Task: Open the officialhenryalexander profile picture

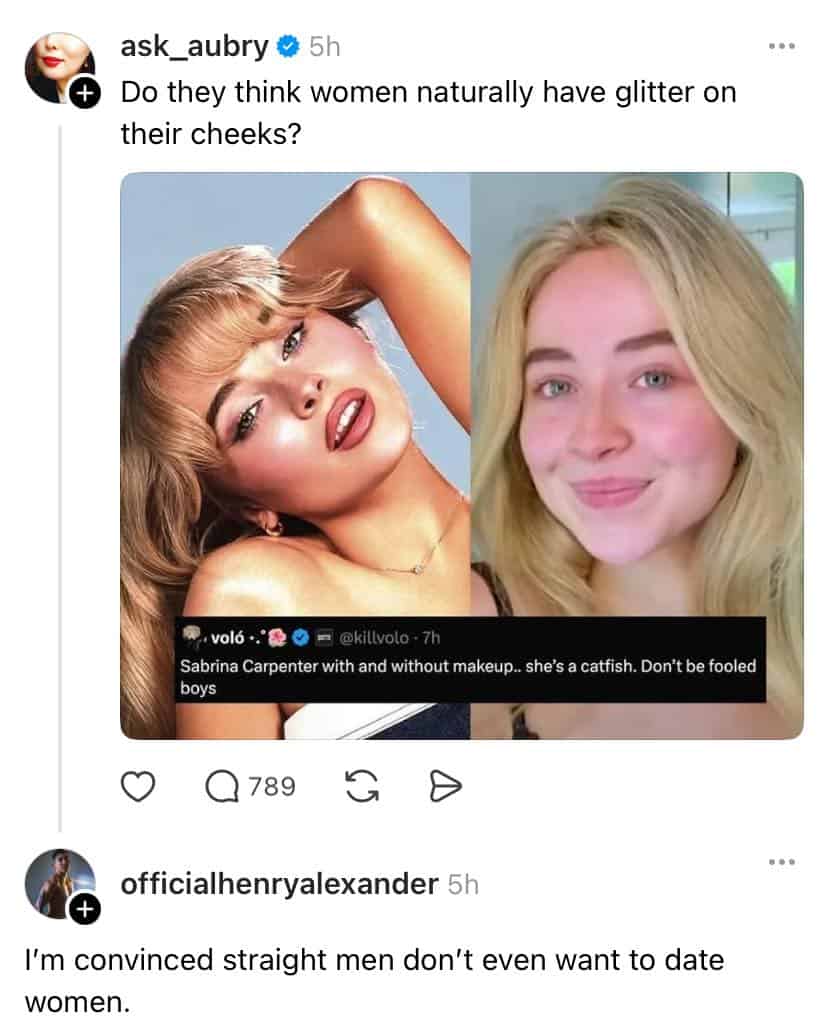Action: (58, 882)
